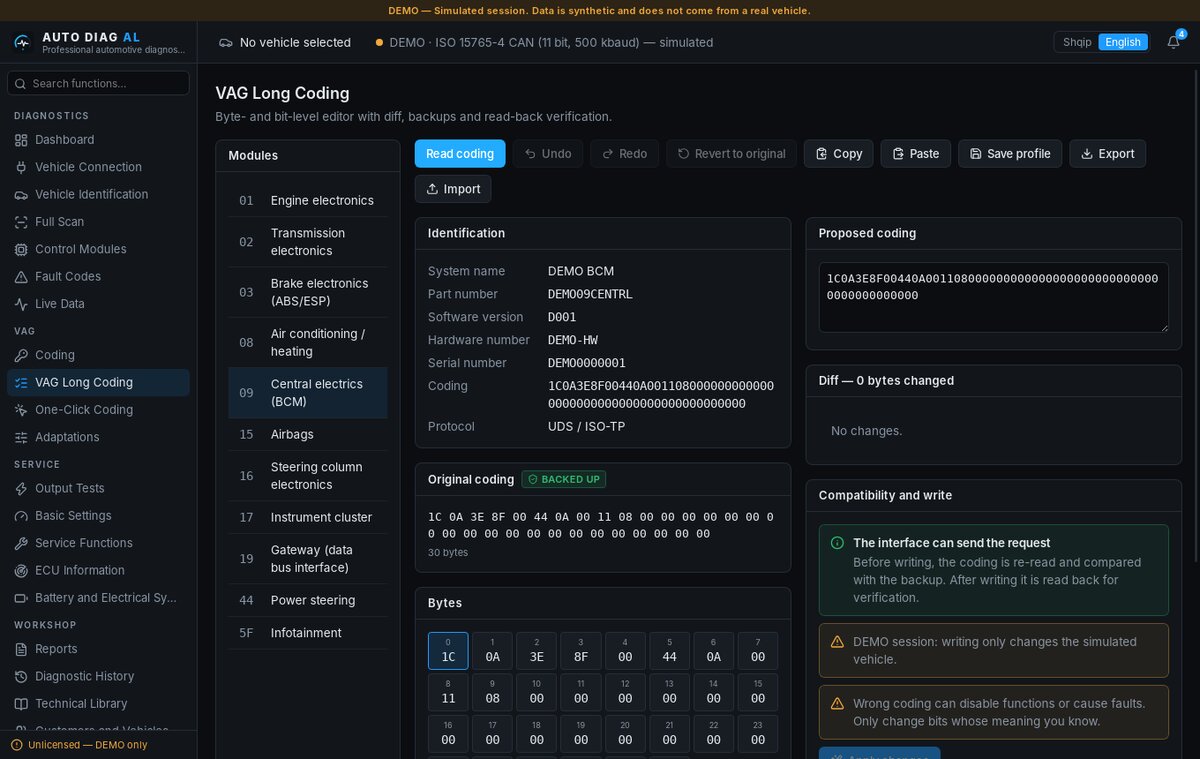The width and height of the screenshot is (1200, 759).
Task: Switch language to English
Action: 1123,42
